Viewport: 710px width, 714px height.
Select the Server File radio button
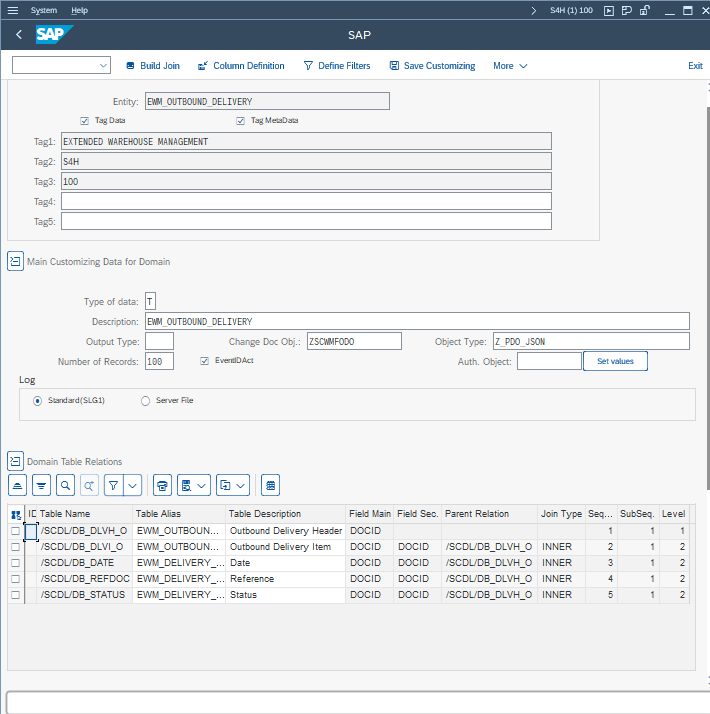click(146, 400)
